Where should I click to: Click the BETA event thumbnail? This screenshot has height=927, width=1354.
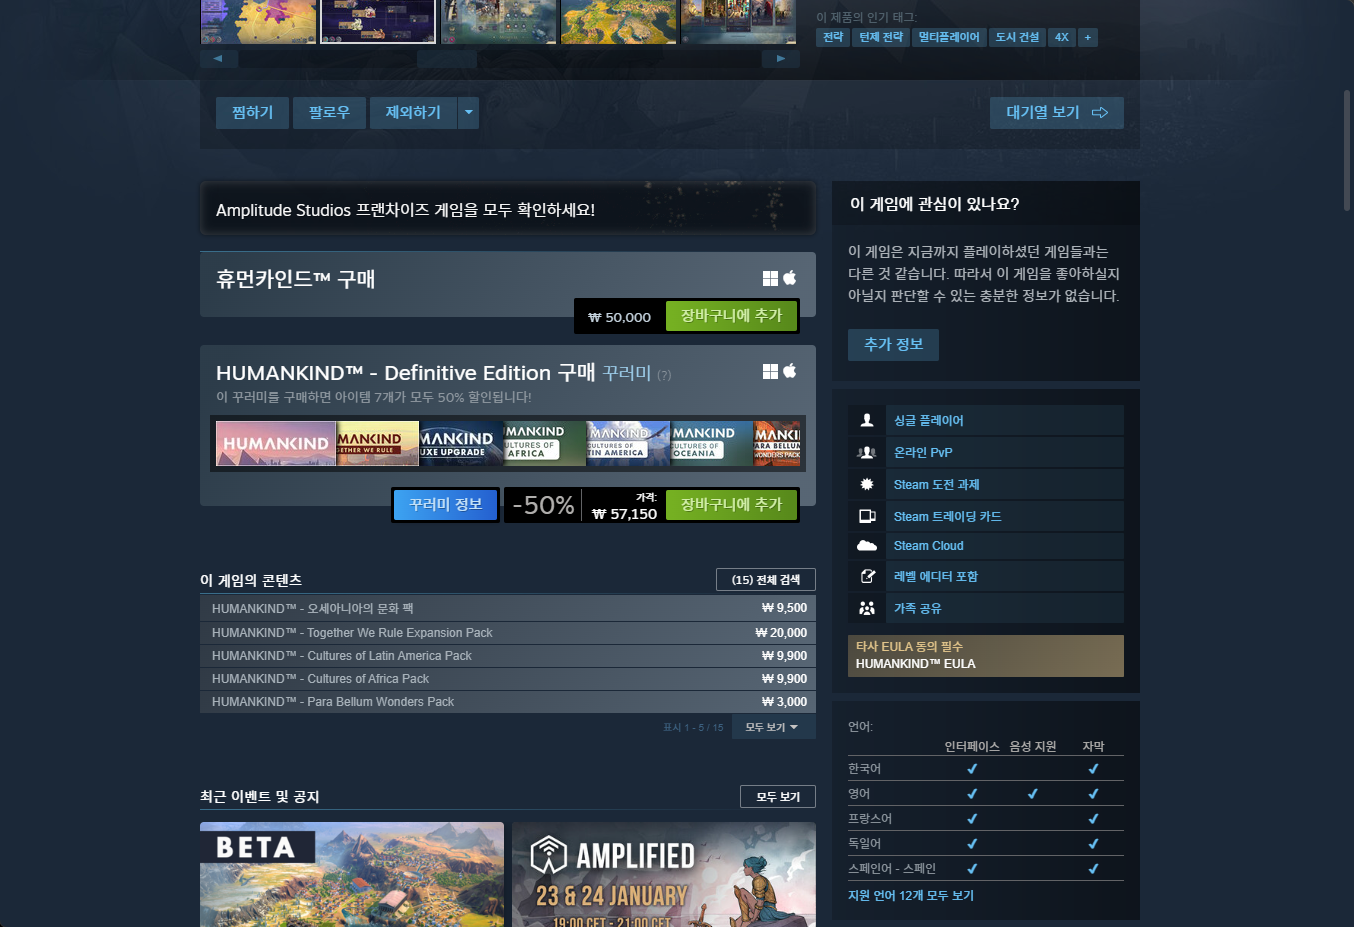coord(352,874)
